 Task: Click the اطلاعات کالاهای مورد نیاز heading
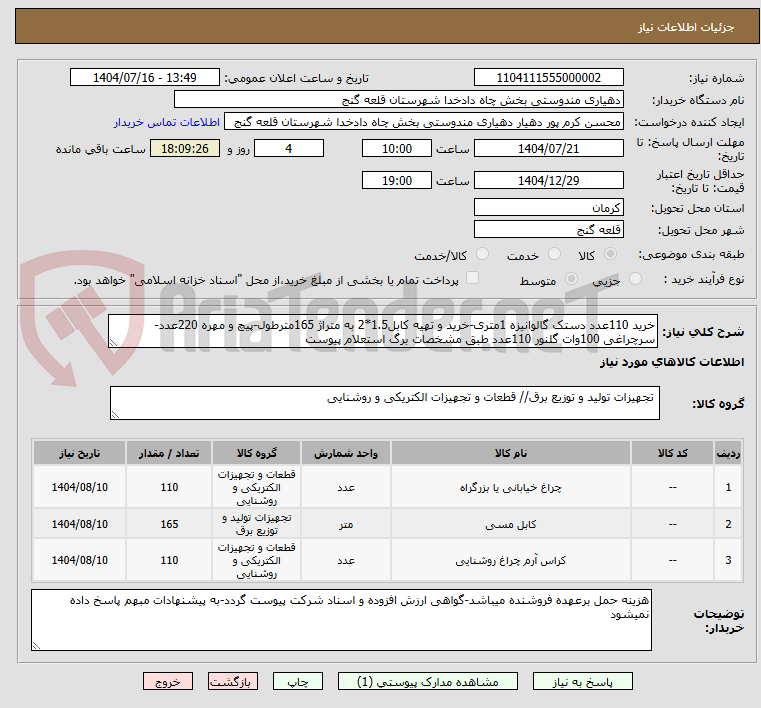coord(672,362)
